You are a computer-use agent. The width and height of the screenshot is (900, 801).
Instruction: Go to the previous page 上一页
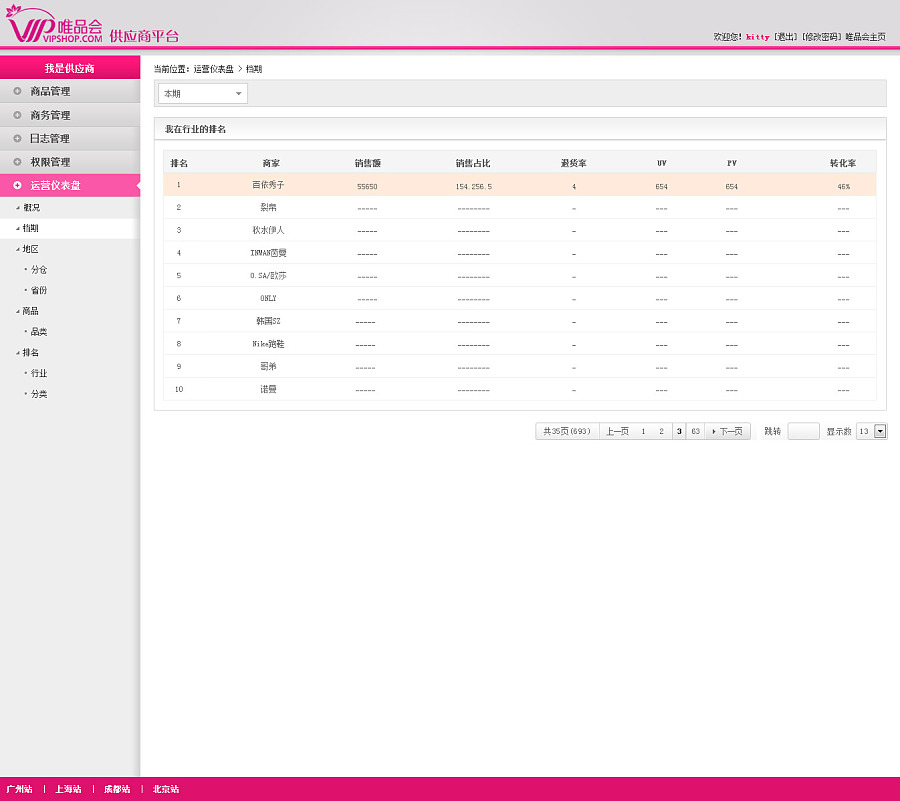pyautogui.click(x=618, y=431)
